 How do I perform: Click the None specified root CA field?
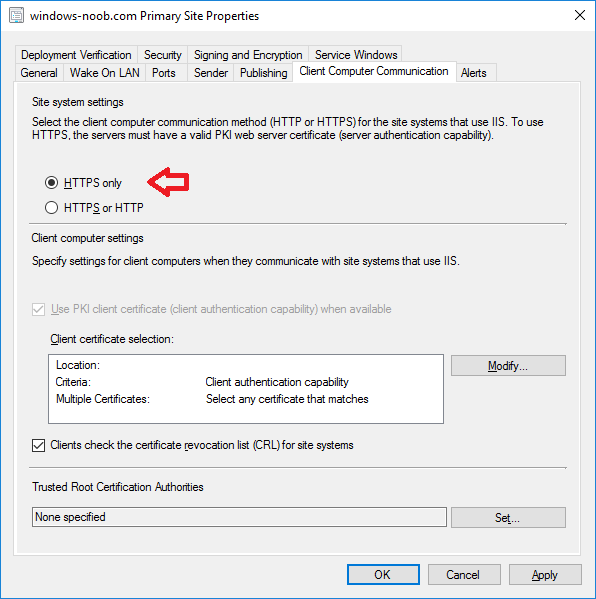(239, 517)
